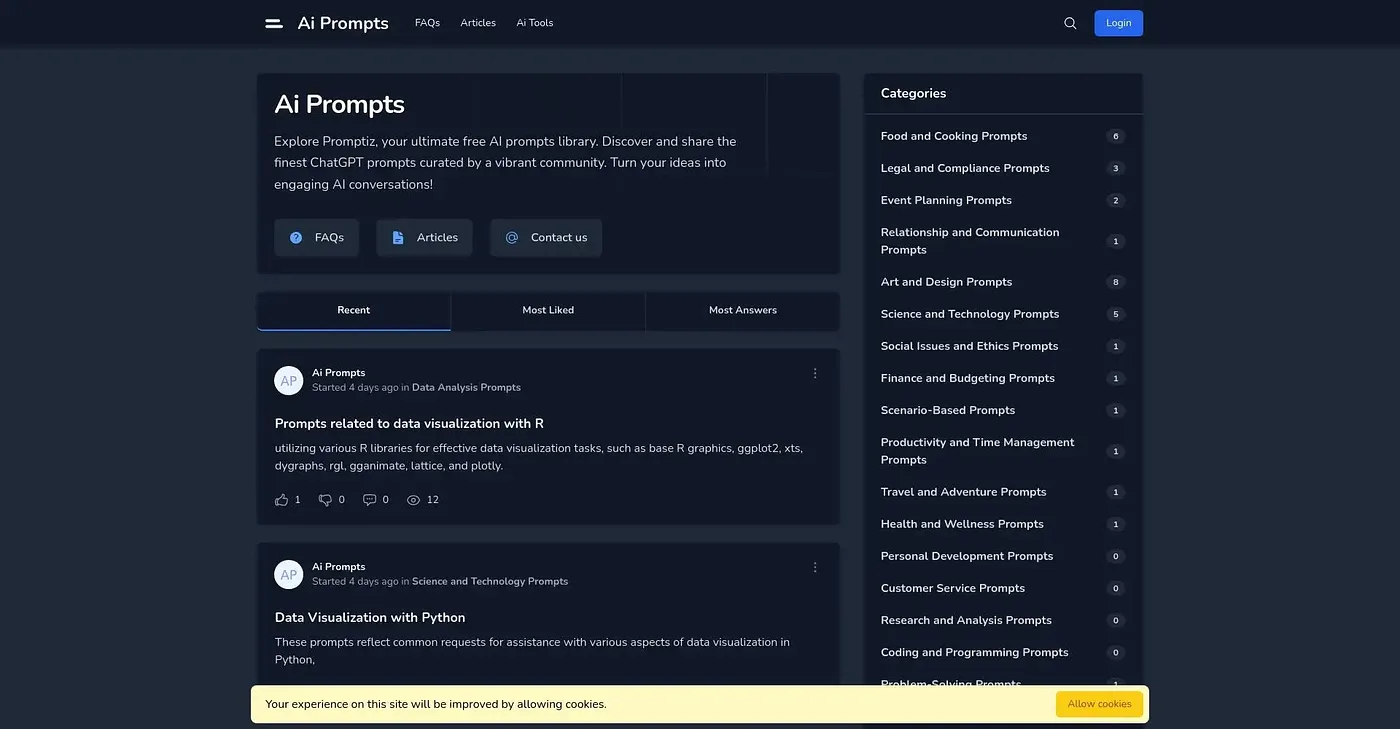Dislike the data visualization with R post

325,500
